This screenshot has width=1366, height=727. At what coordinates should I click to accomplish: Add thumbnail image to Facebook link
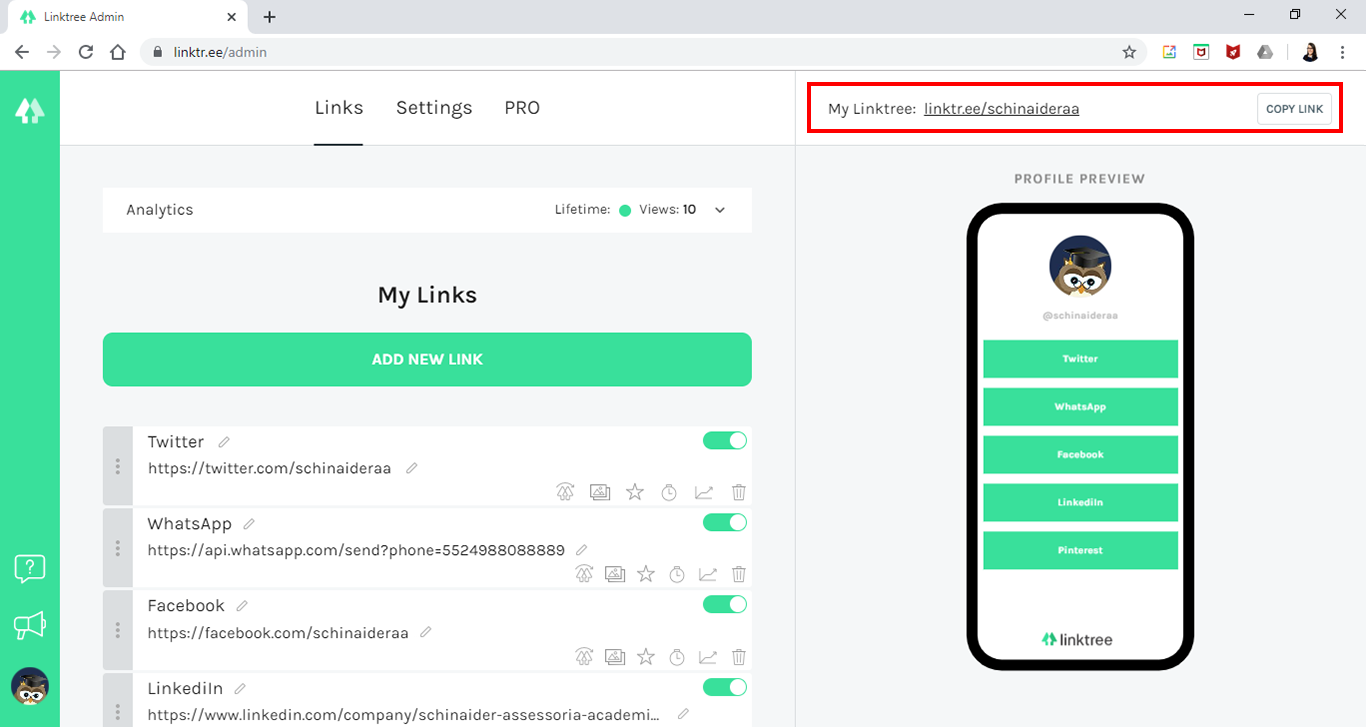point(615,657)
